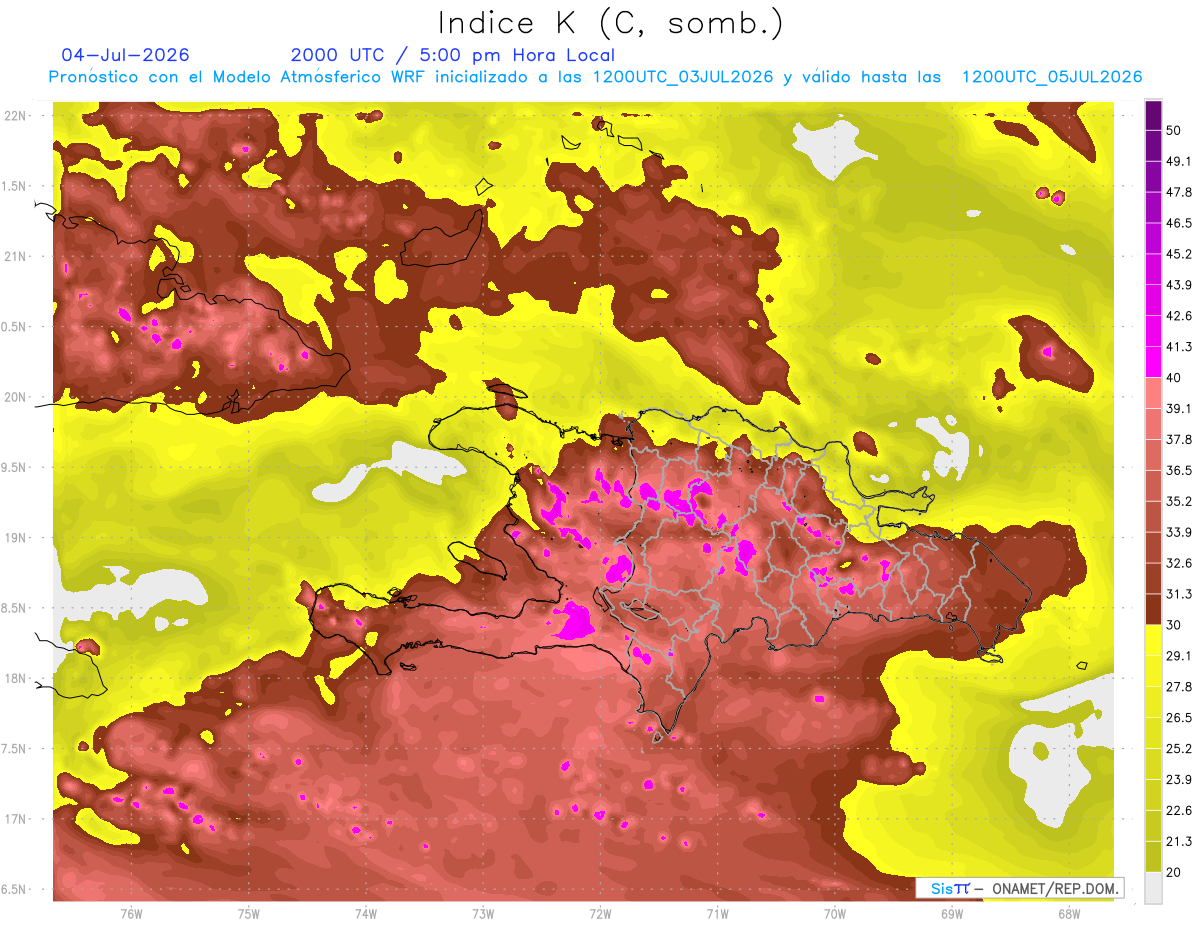Click the colorbar label "50"

[1175, 130]
